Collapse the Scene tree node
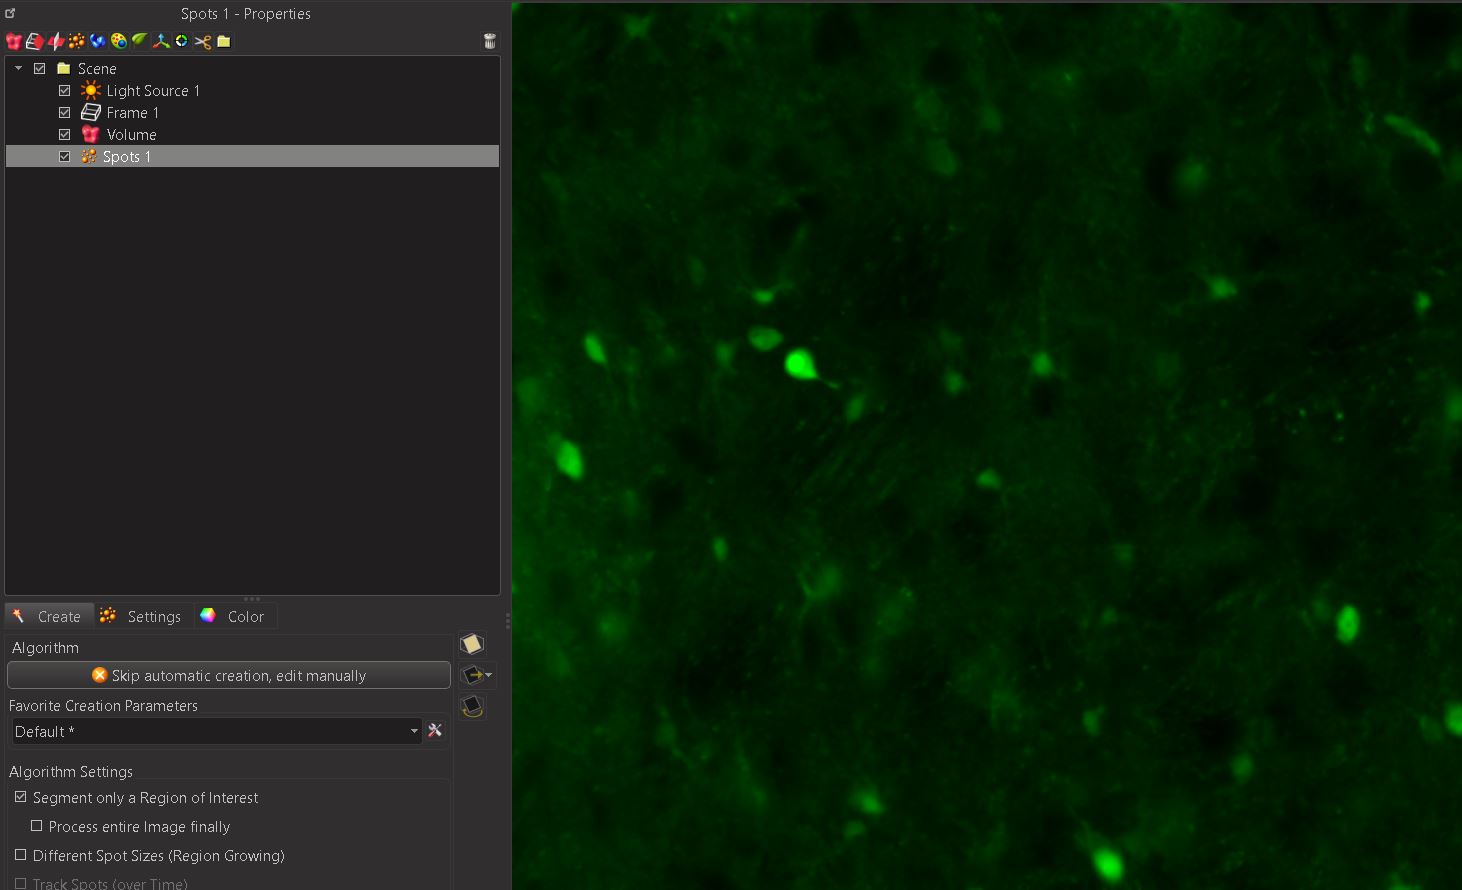Screen dimensions: 1462x890 click(x=17, y=68)
